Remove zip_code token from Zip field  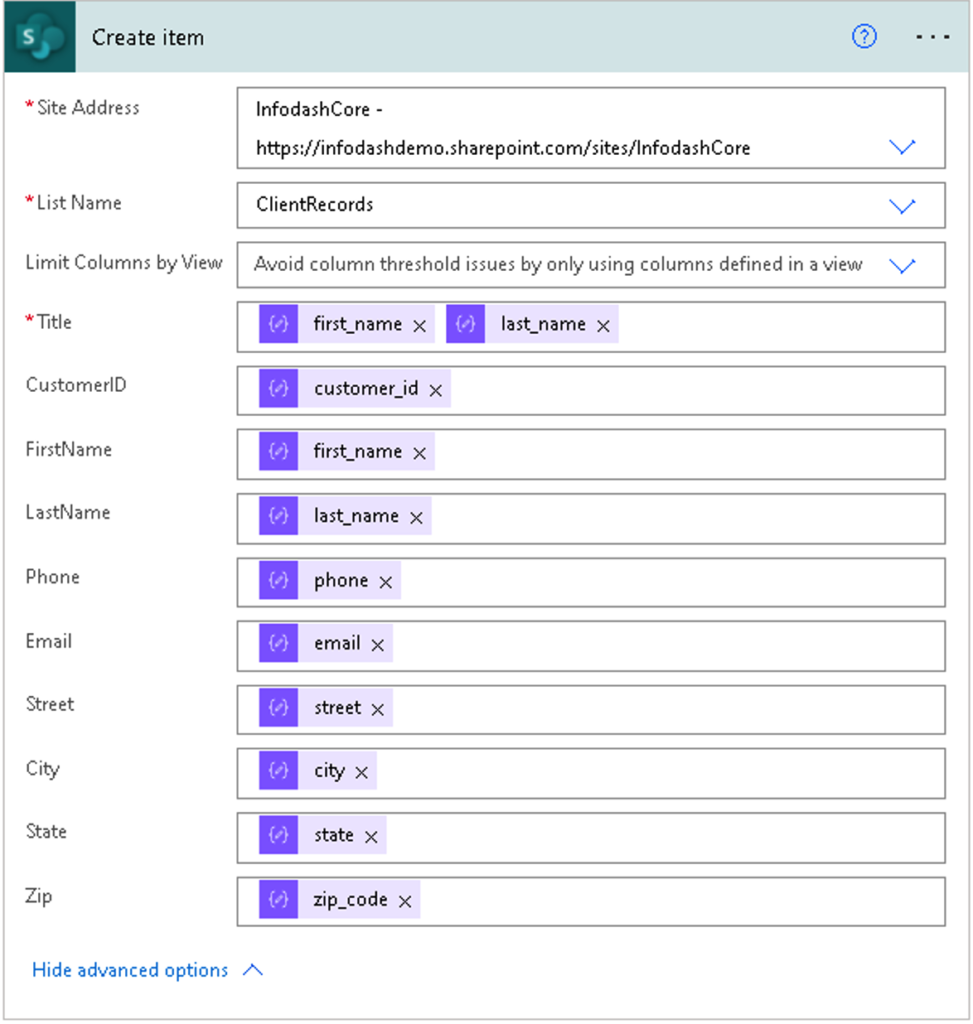point(405,901)
